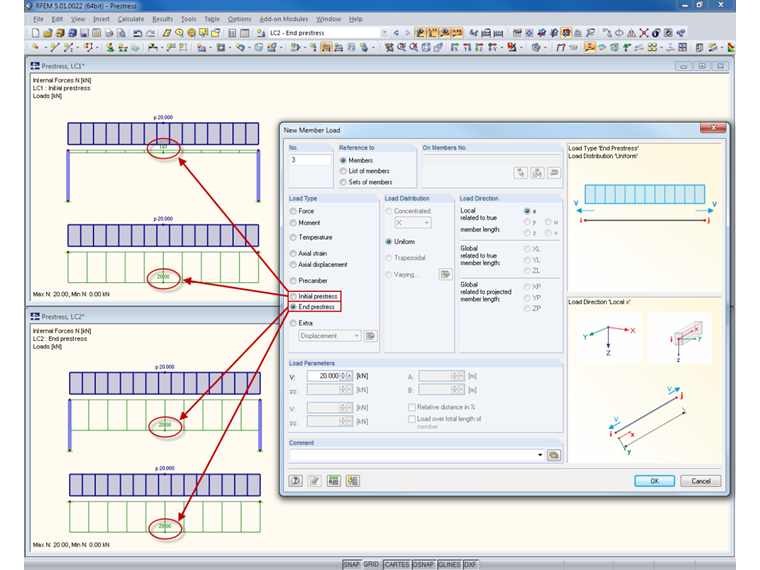Click the load No. input field
This screenshot has height=570, width=760.
310,160
